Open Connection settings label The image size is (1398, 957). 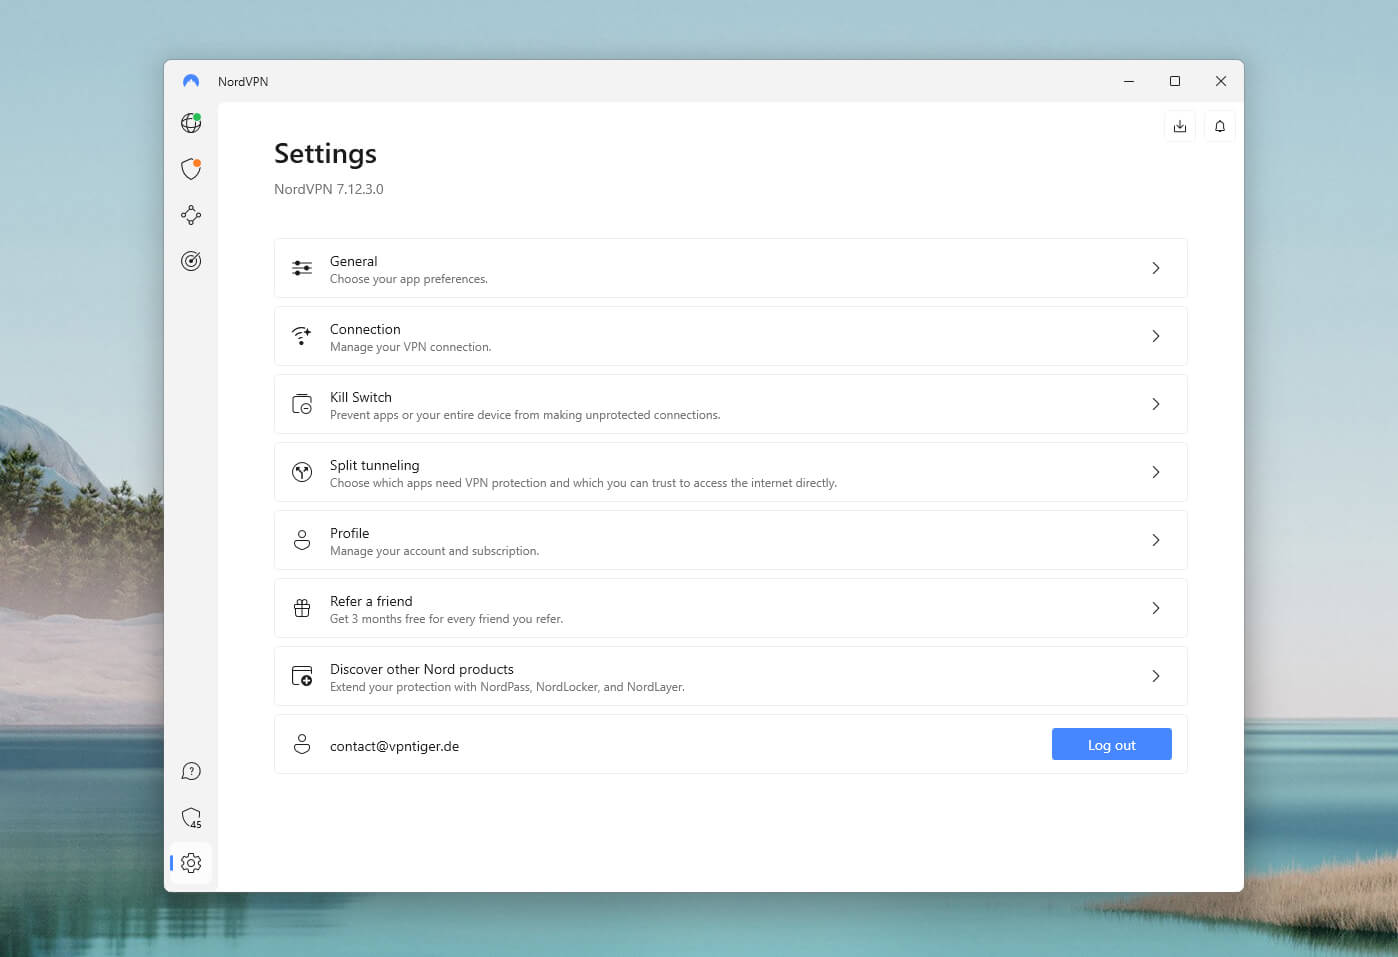(x=365, y=329)
